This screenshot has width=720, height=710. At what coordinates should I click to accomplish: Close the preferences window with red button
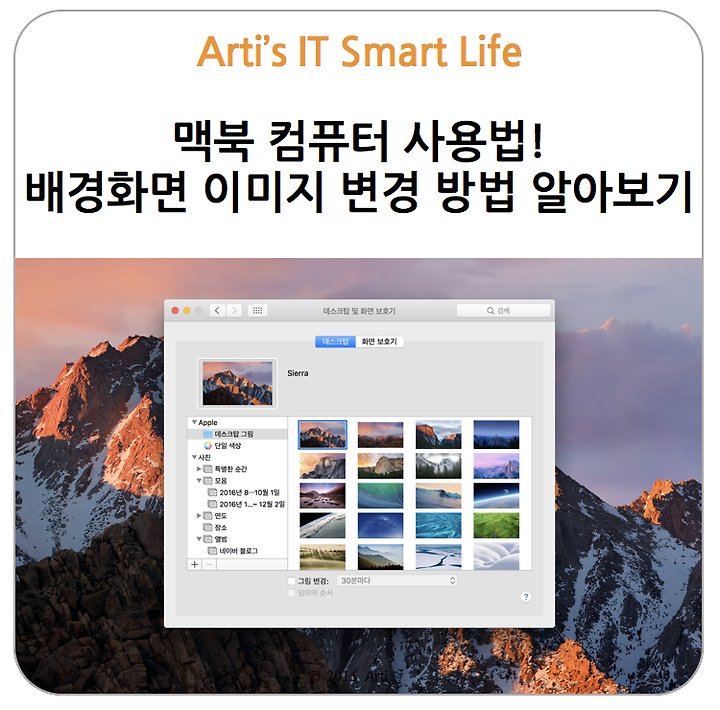(x=175, y=311)
